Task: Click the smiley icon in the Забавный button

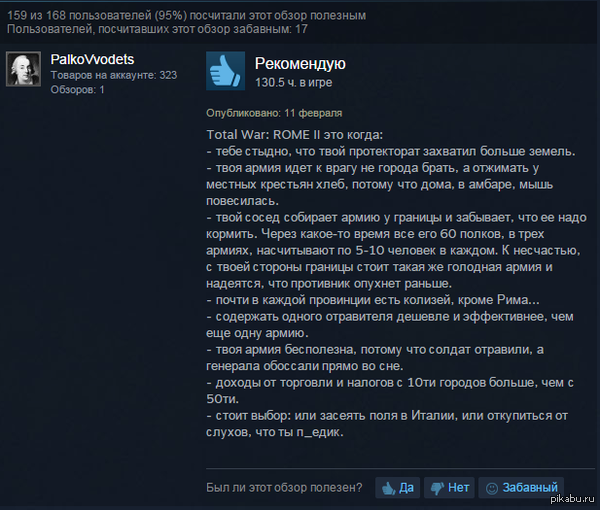Action: [492, 488]
